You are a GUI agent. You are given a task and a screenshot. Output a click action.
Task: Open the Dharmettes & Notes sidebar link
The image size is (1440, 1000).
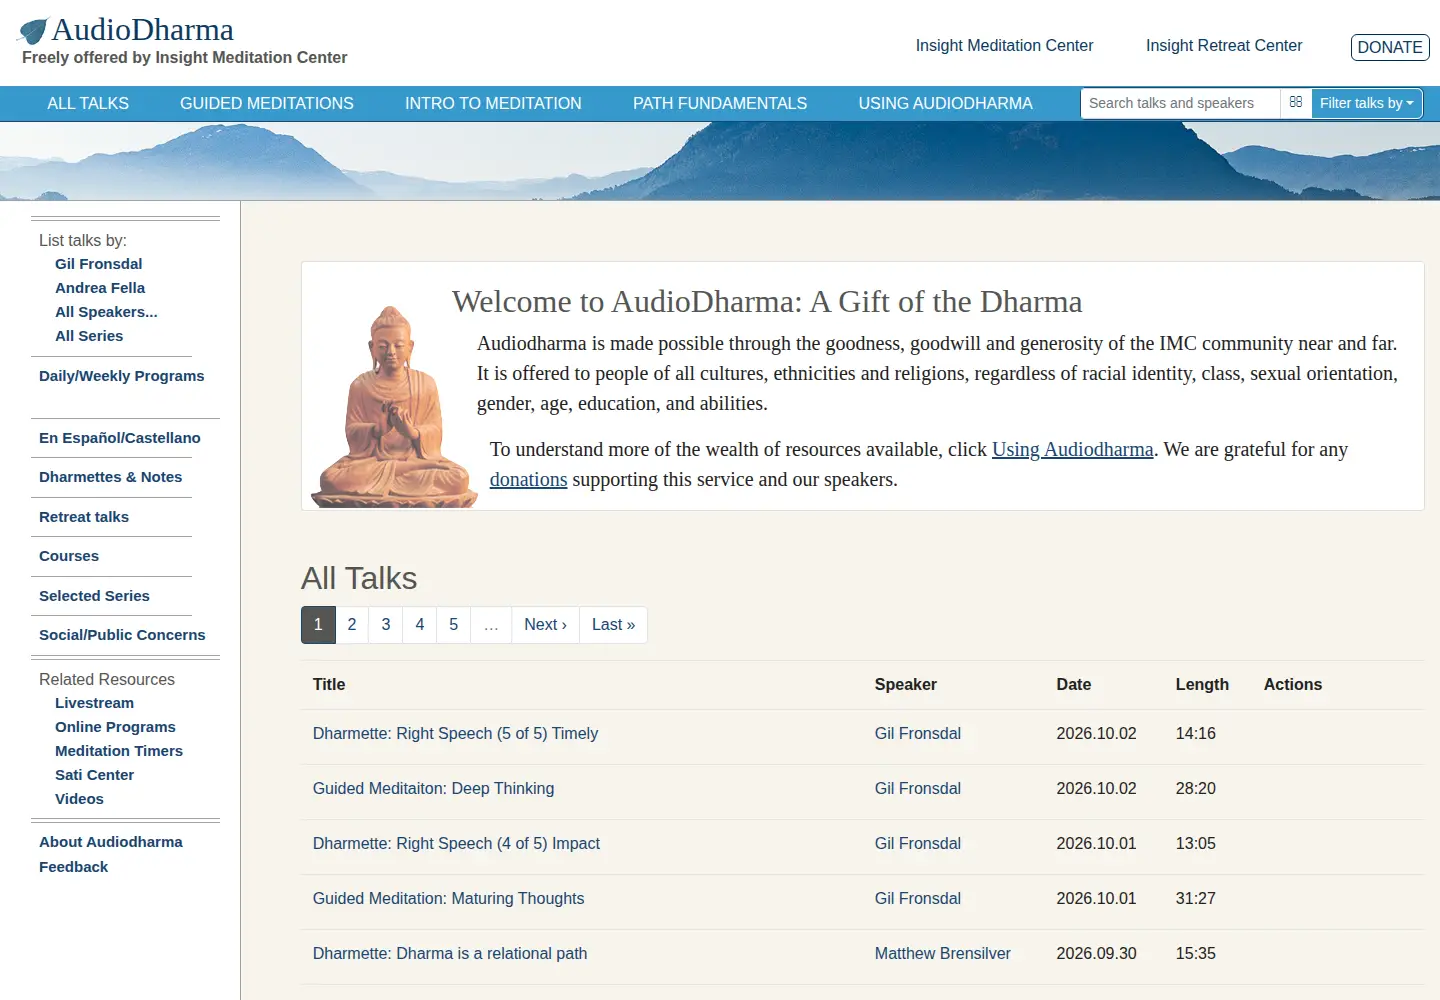click(x=110, y=477)
